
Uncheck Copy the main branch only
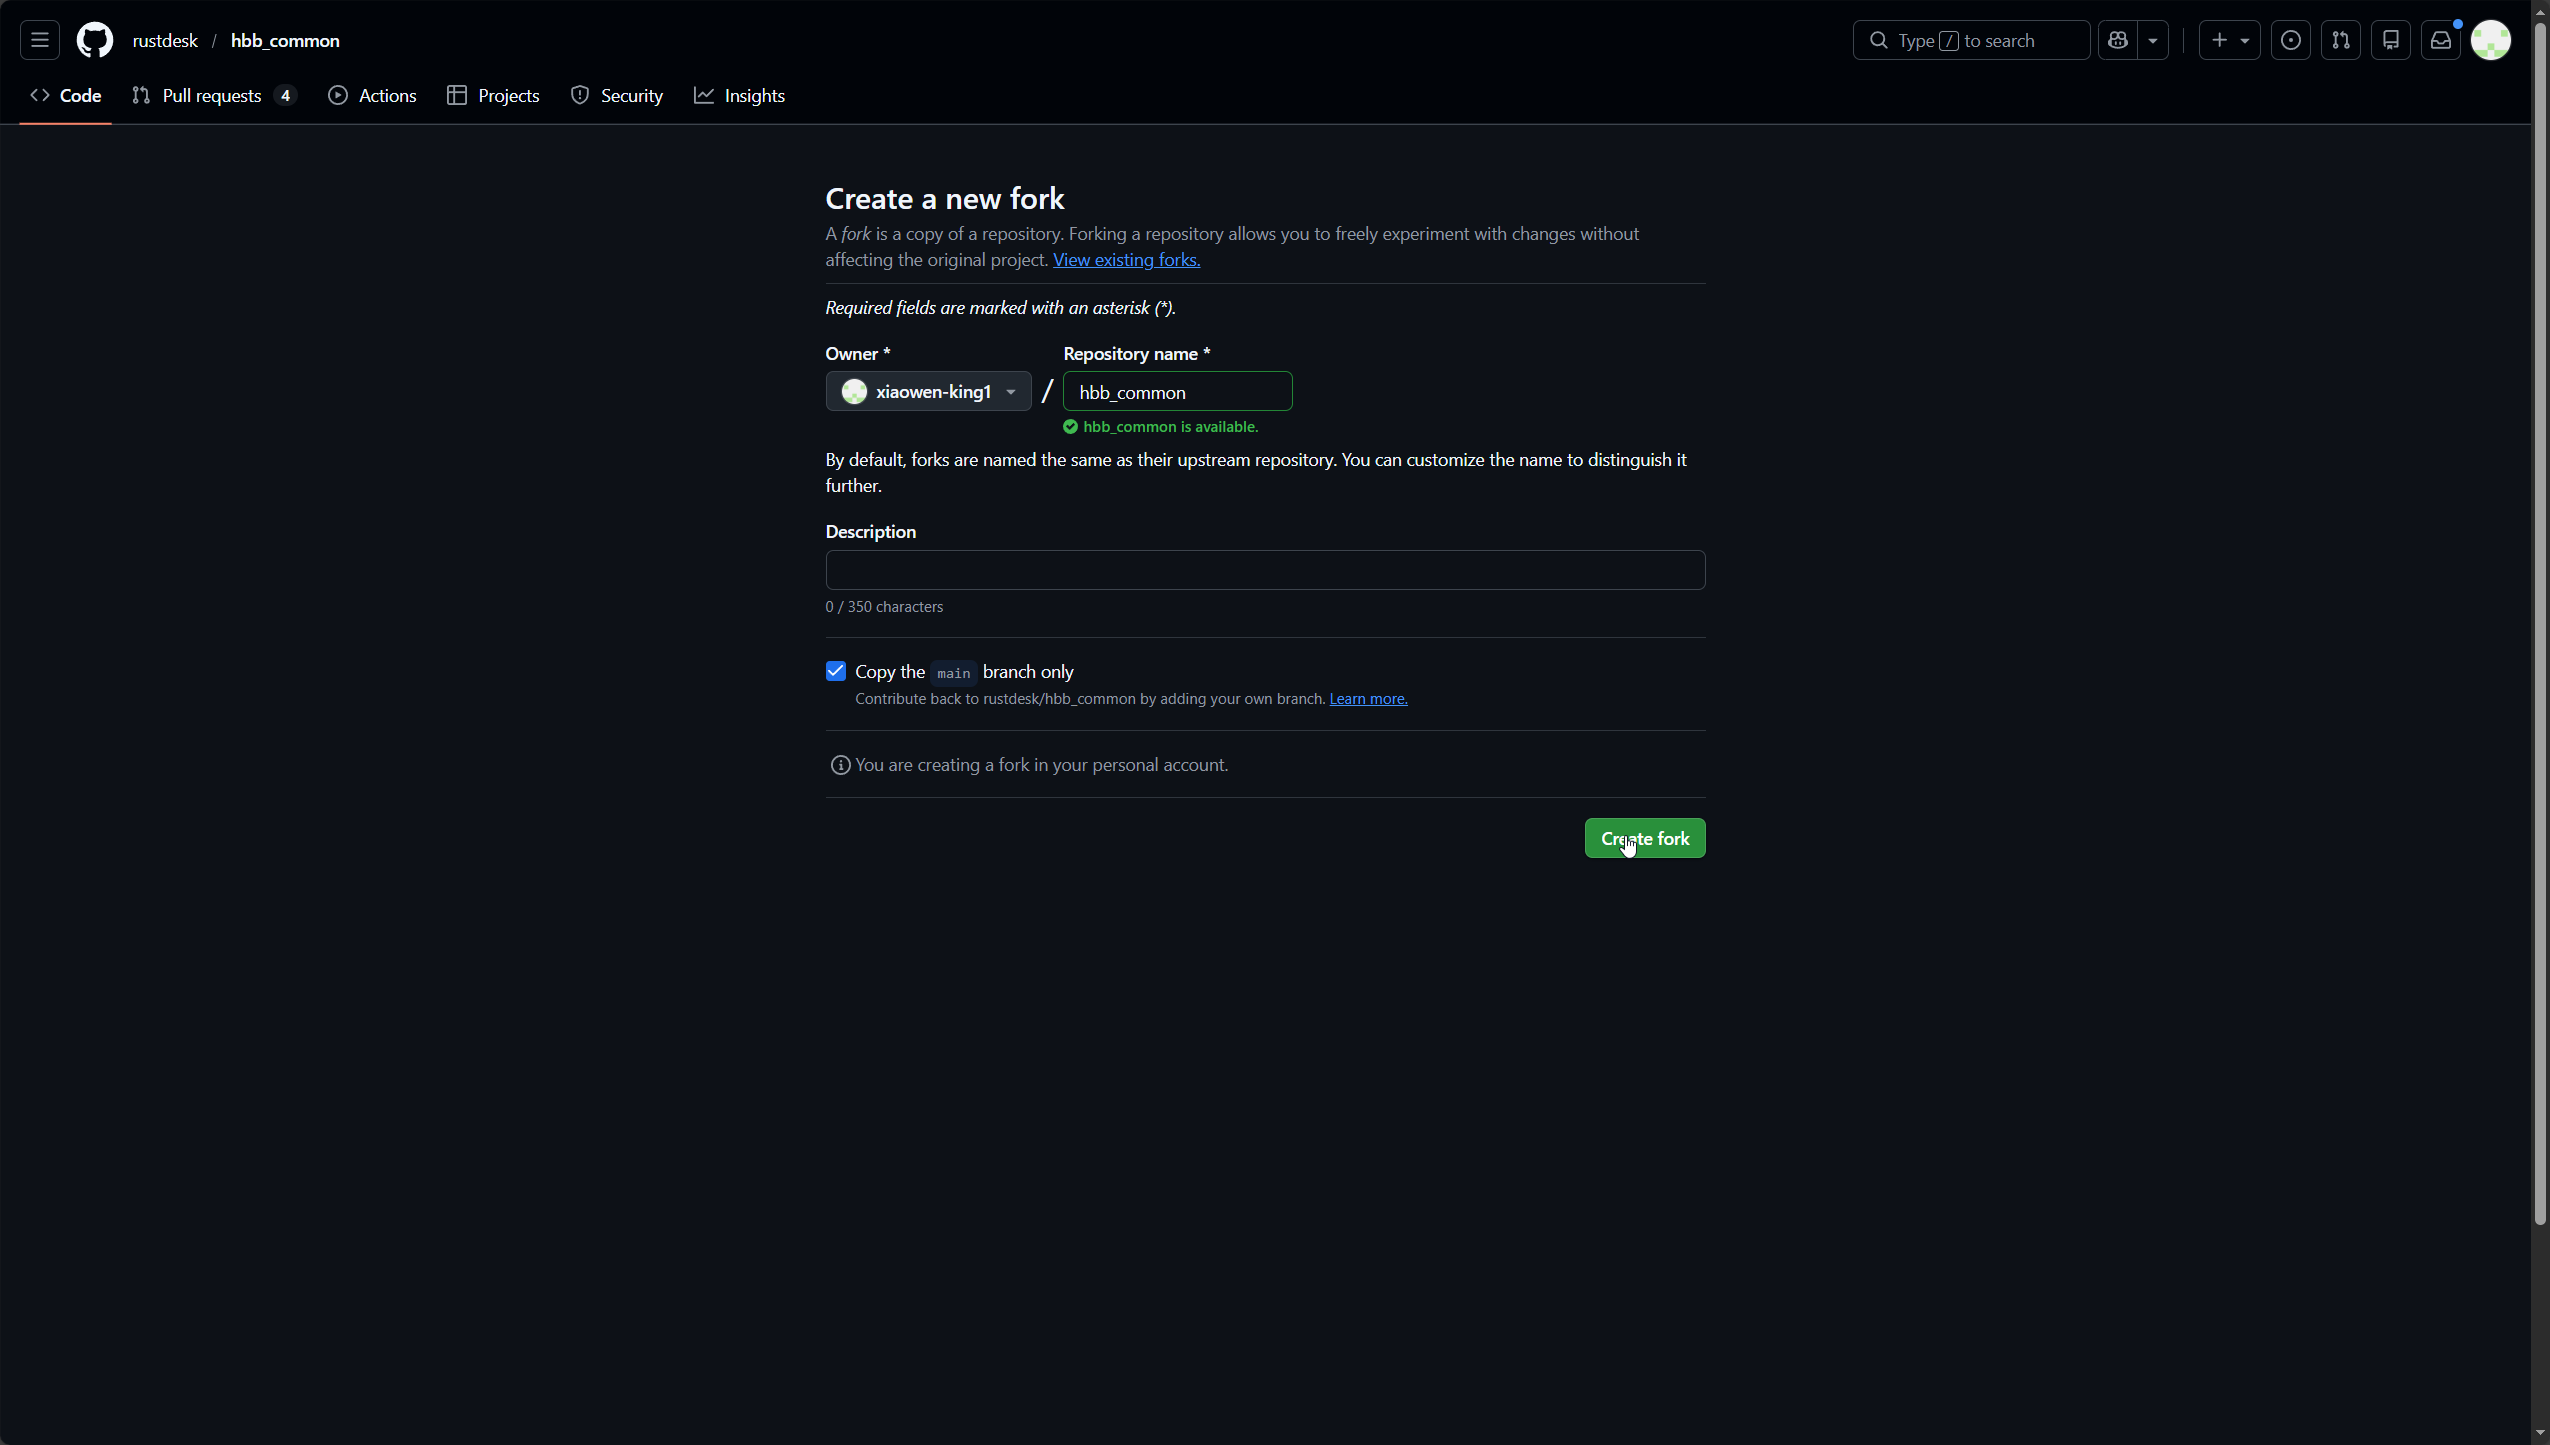[x=836, y=671]
